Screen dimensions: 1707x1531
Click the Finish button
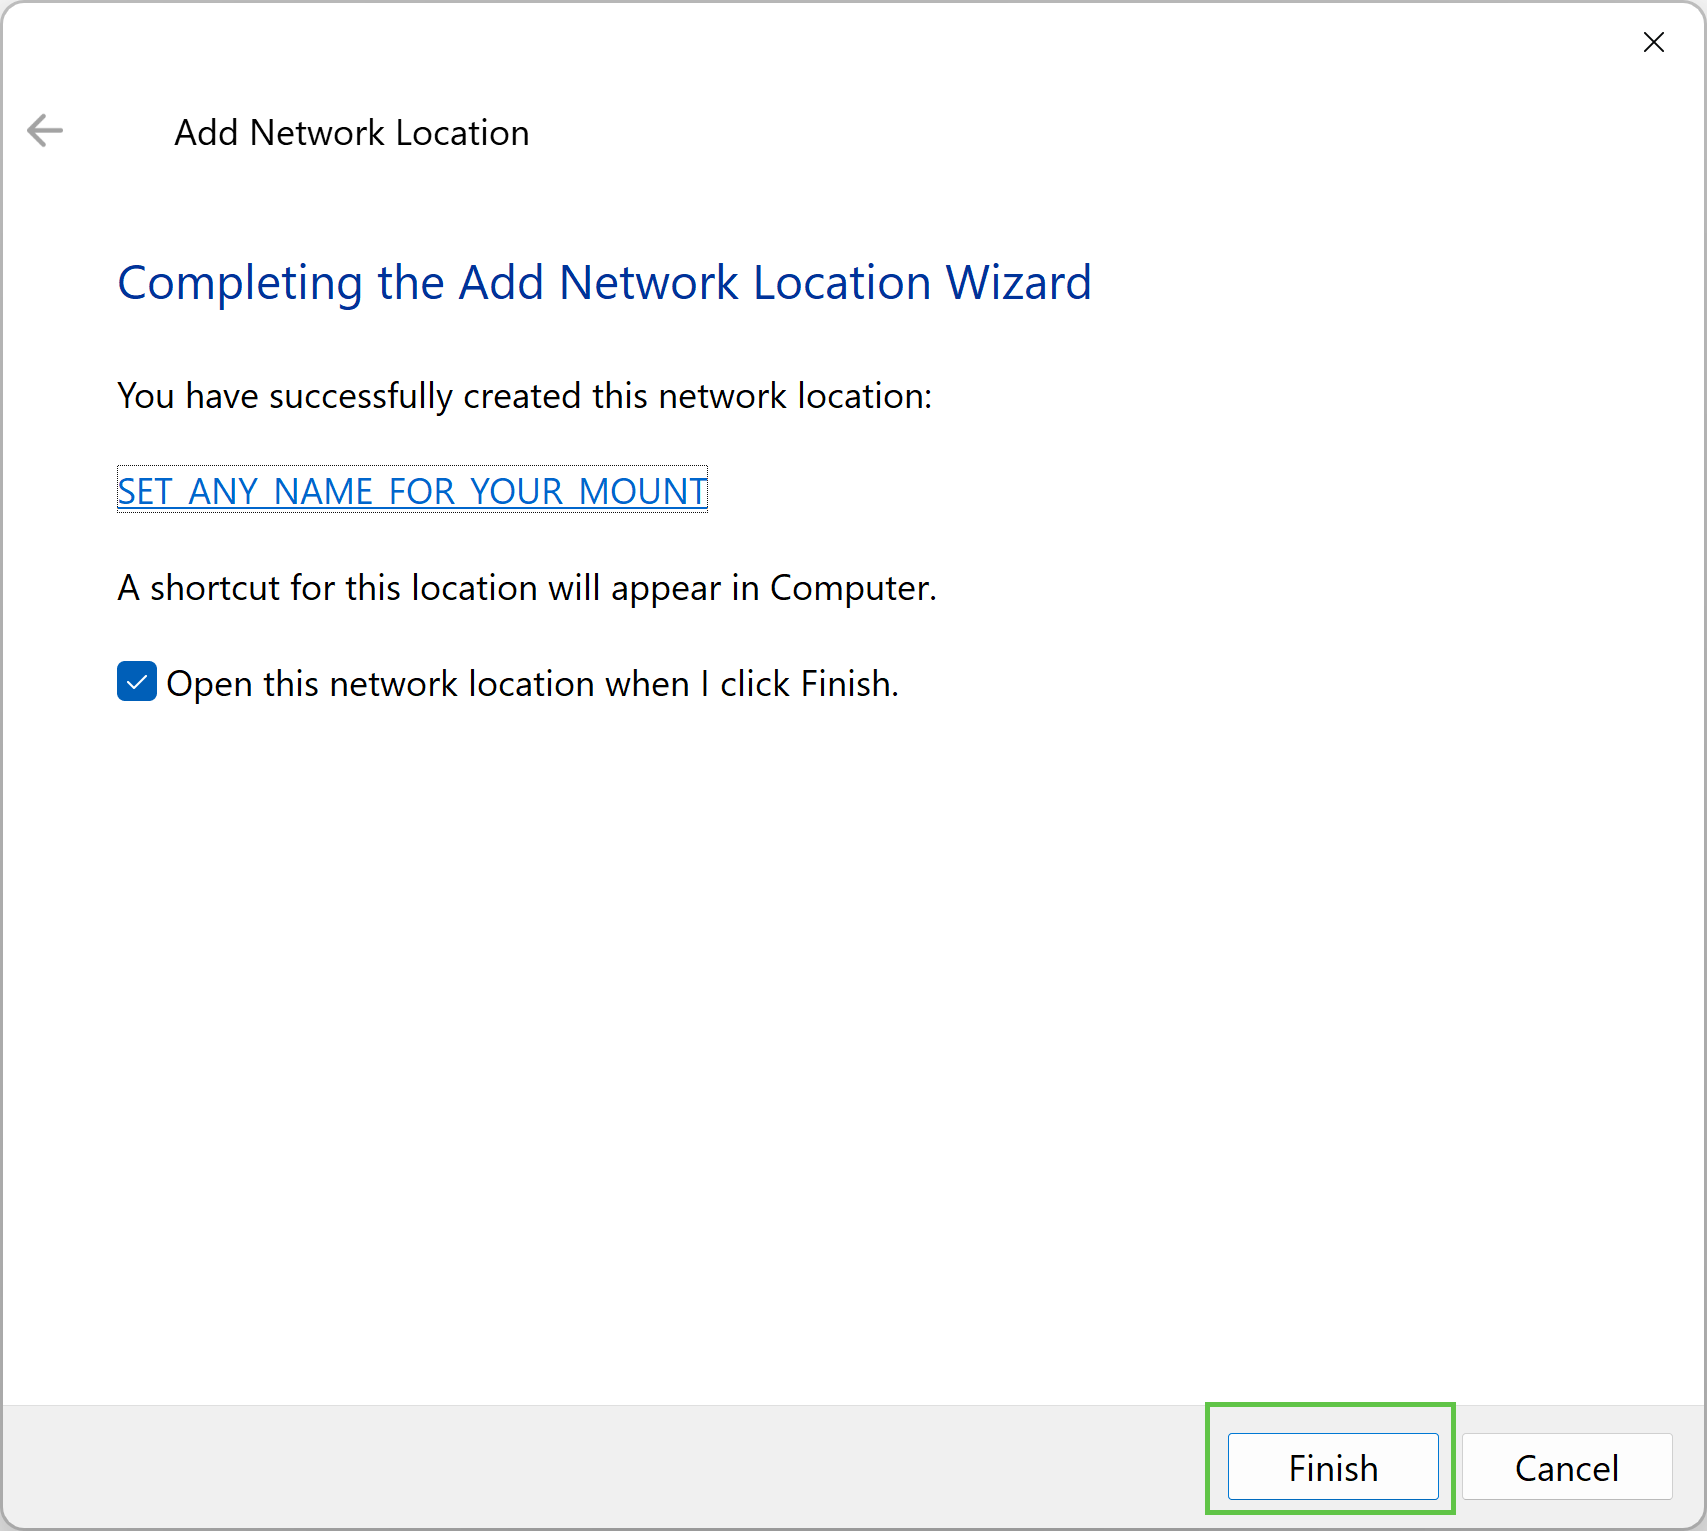(1333, 1467)
